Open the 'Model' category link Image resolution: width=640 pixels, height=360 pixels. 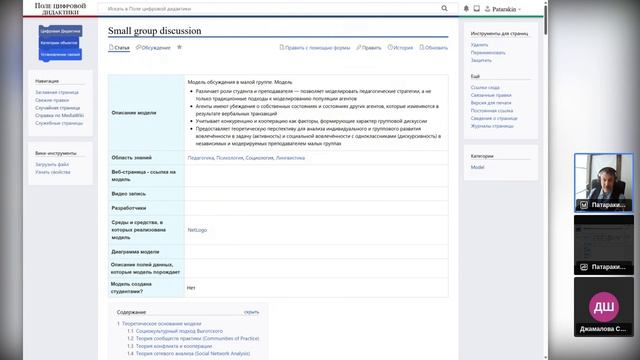[x=477, y=167]
